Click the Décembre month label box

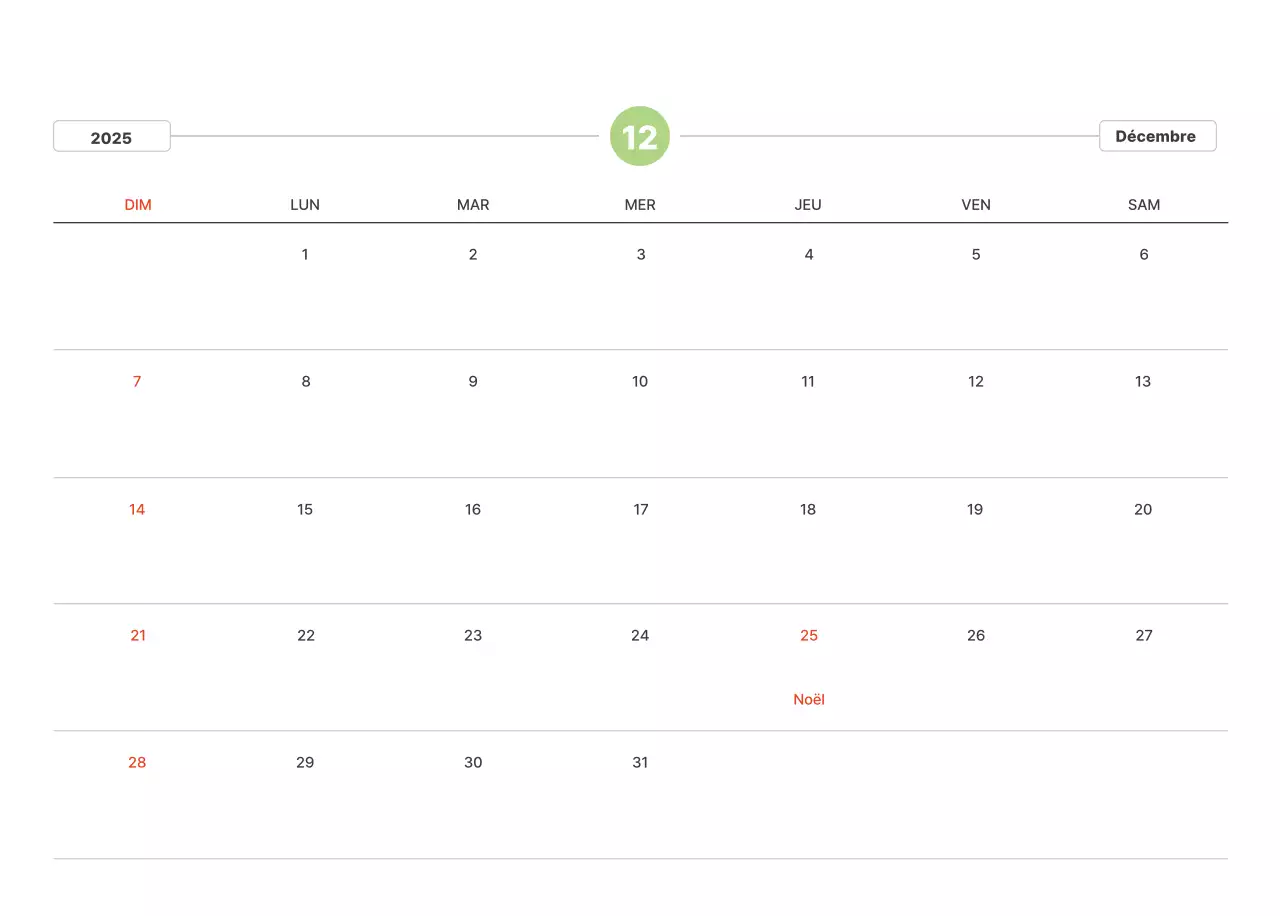click(x=1157, y=136)
